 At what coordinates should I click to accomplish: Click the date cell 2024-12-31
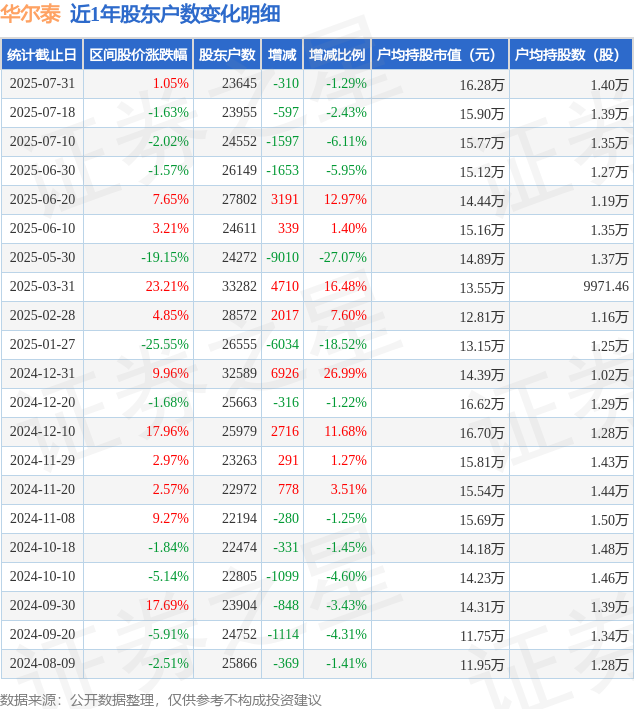(x=42, y=373)
